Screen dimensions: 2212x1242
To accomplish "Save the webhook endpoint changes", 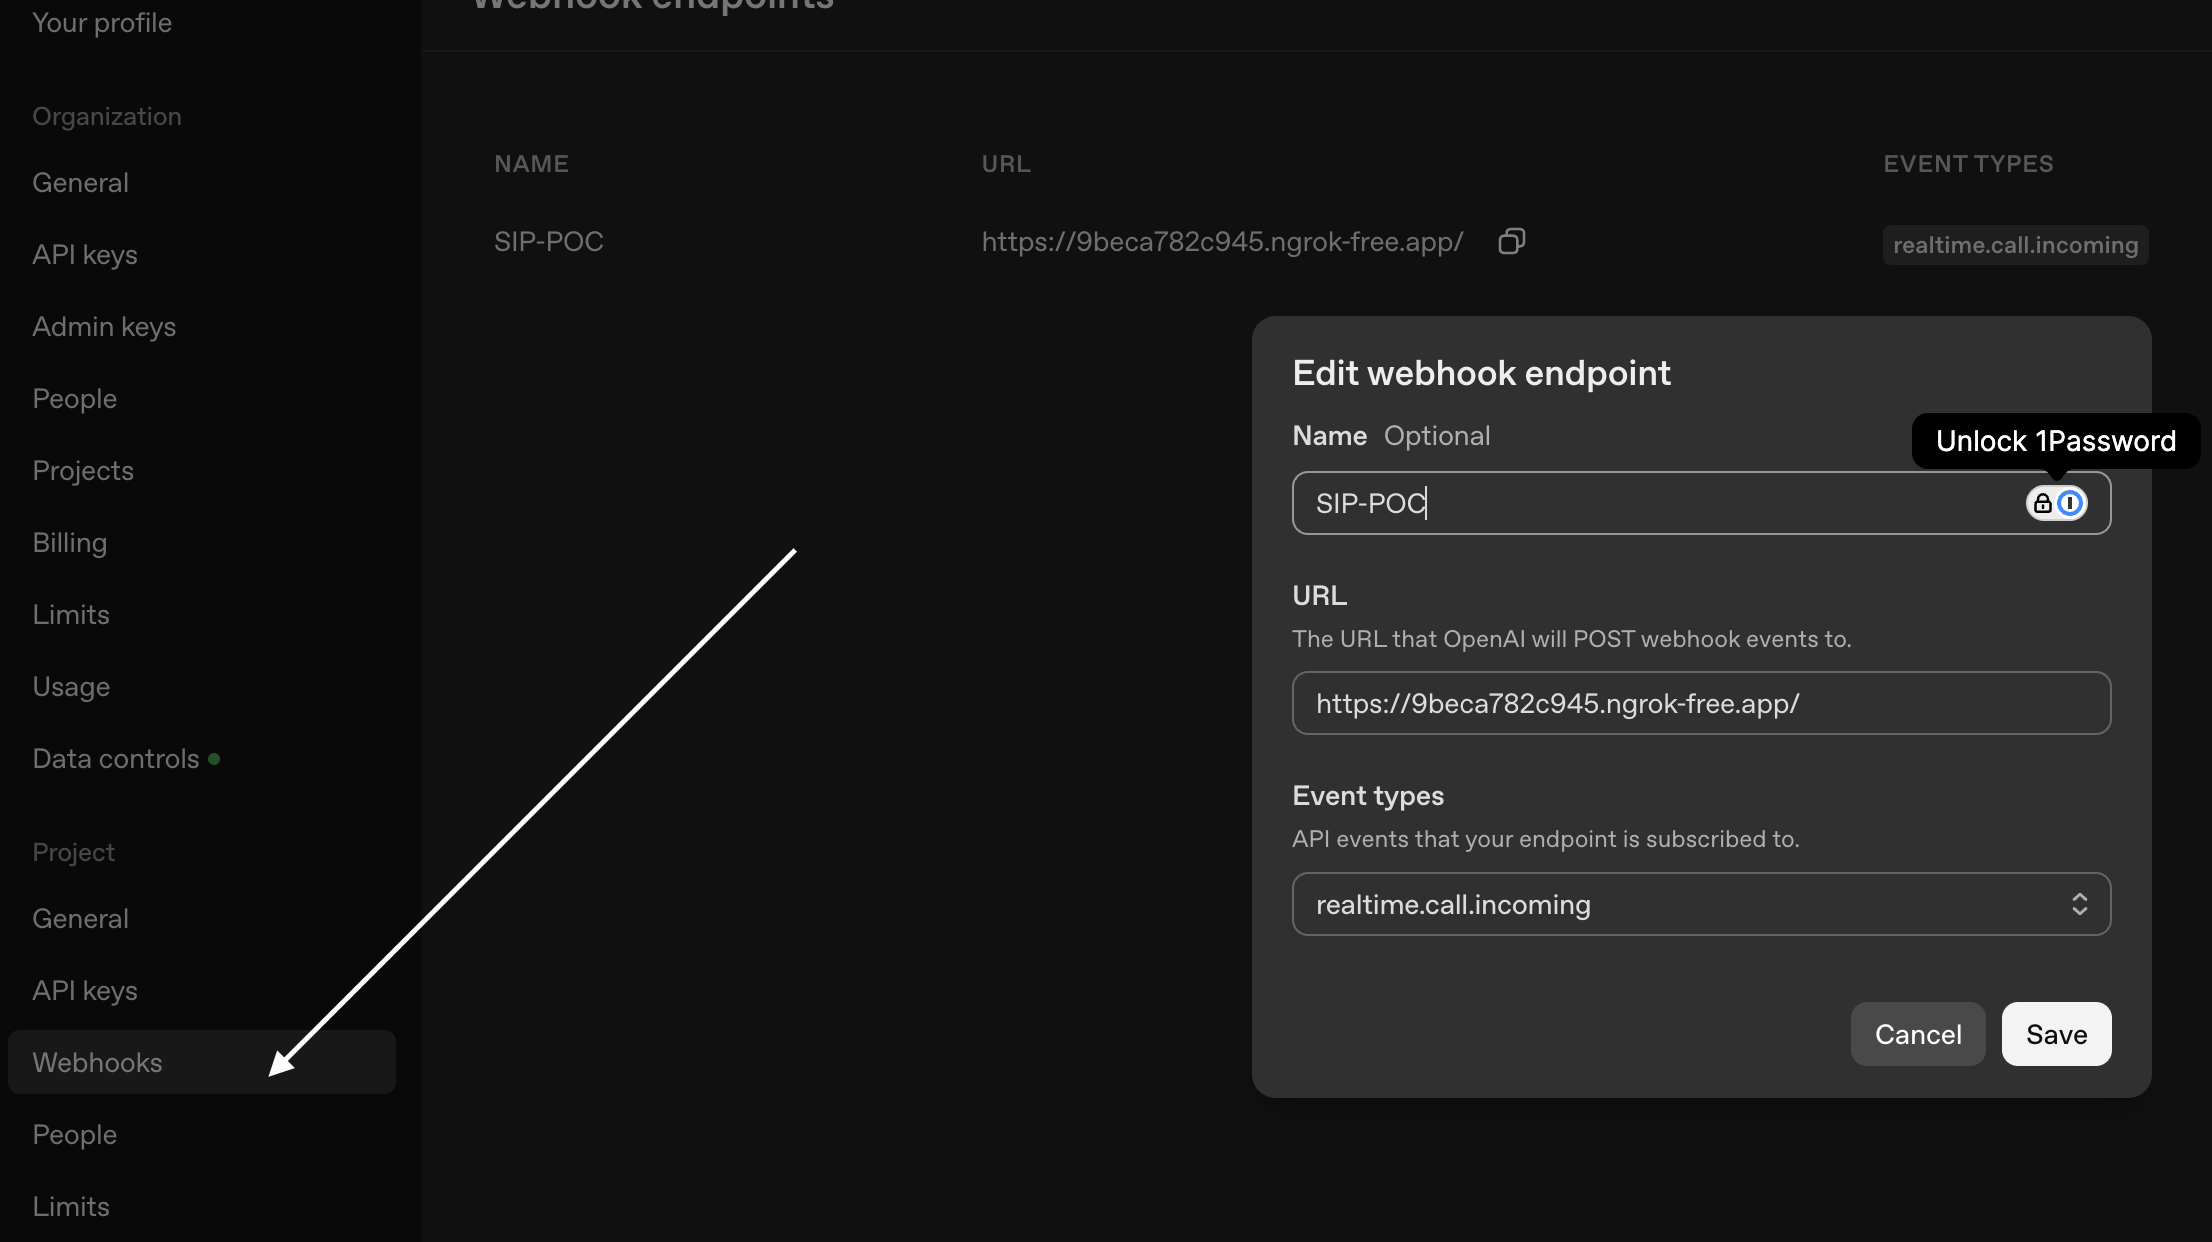I will coord(2056,1034).
